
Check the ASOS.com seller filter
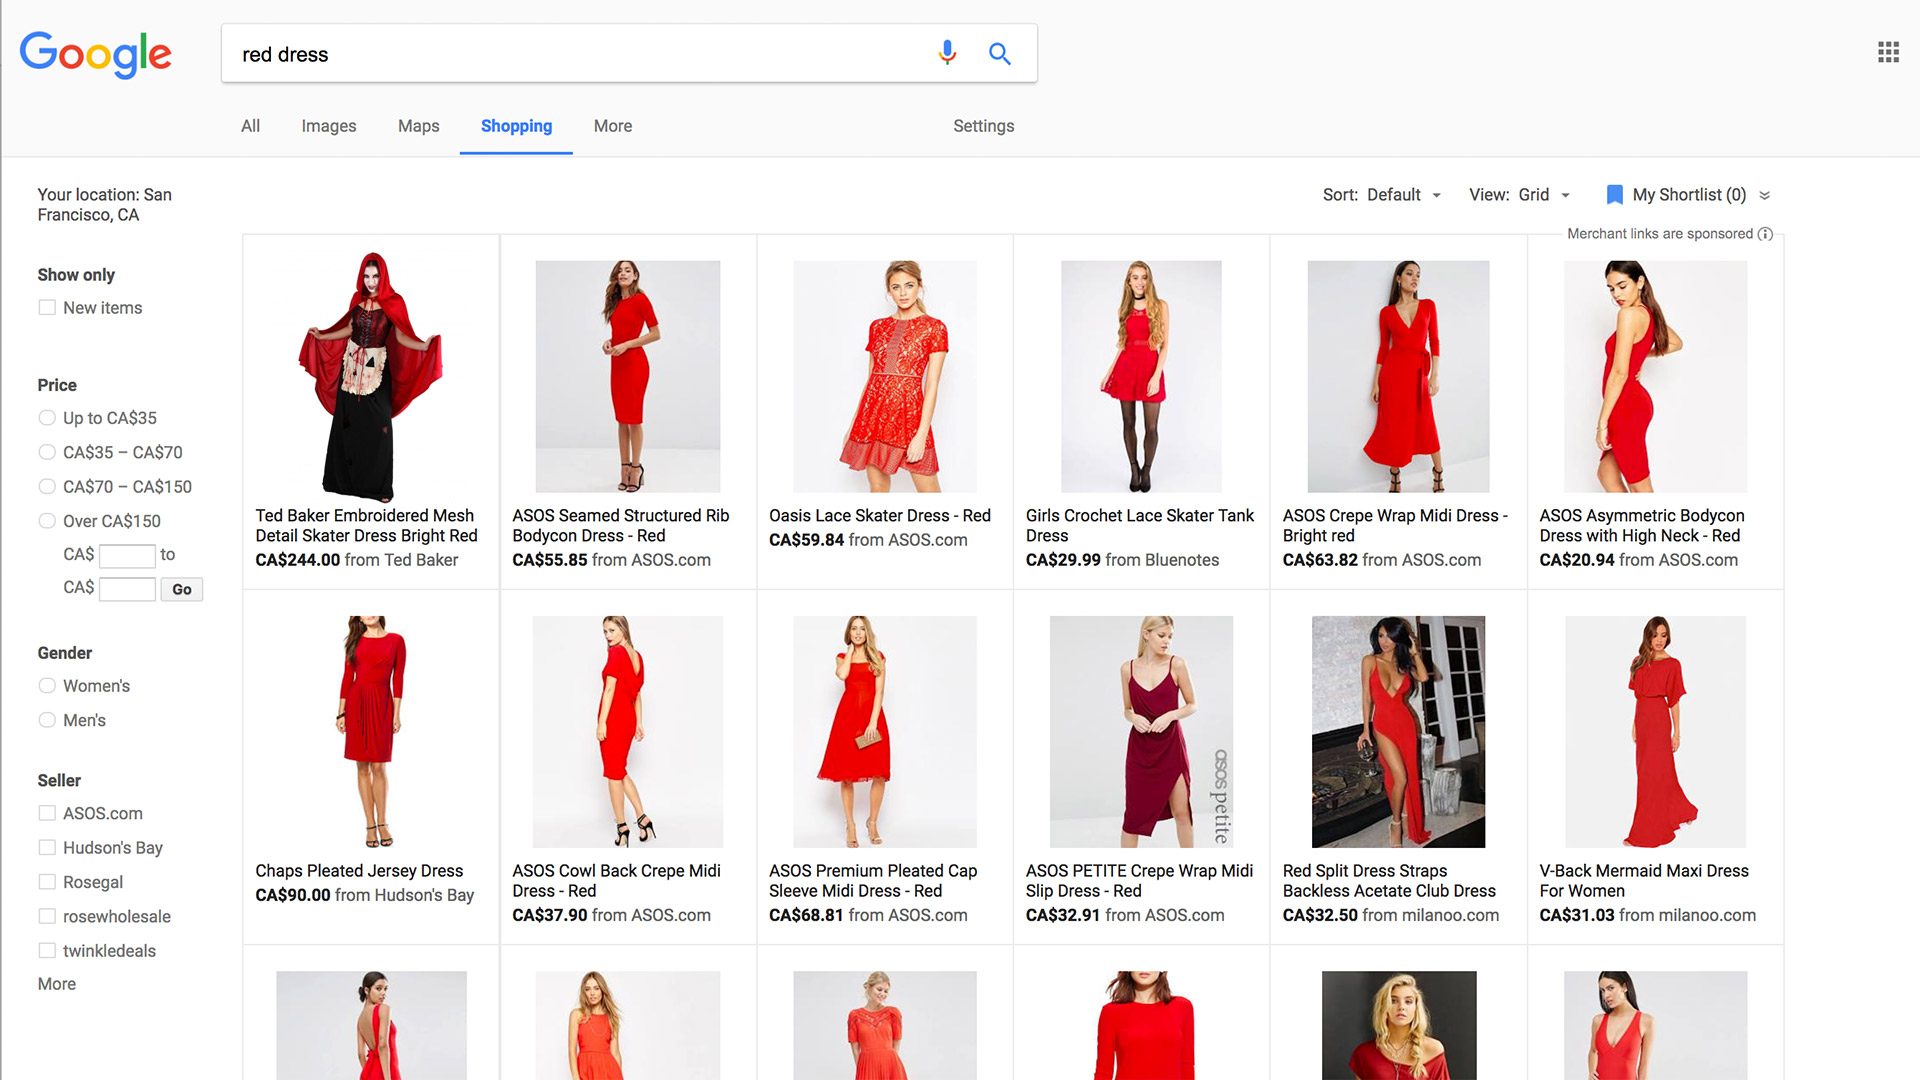click(x=47, y=813)
